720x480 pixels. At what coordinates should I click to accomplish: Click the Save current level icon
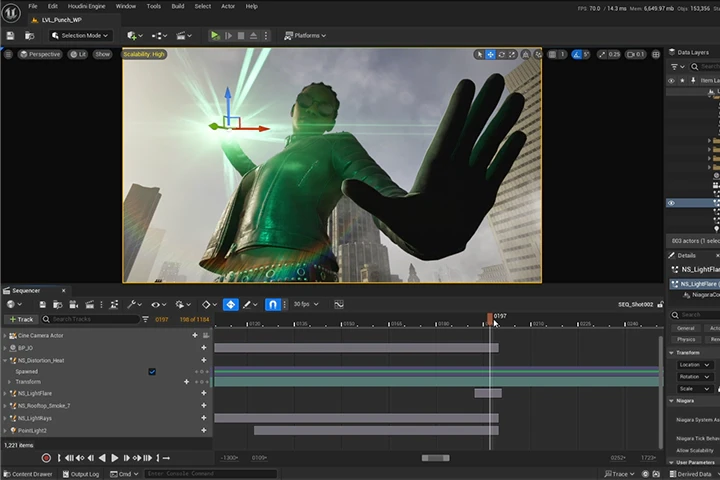[x=10, y=35]
